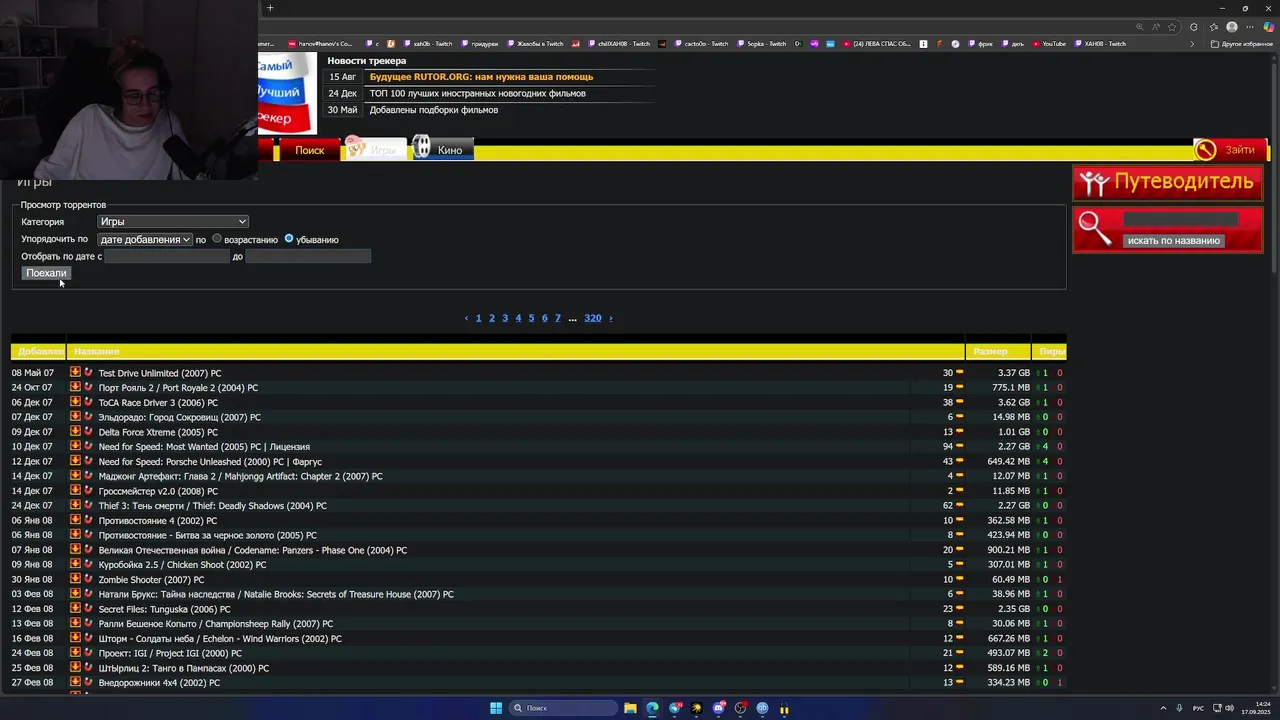Viewport: 1280px width, 720px height.
Task: Open the Категория dropdown set to Игры
Action: click(173, 222)
